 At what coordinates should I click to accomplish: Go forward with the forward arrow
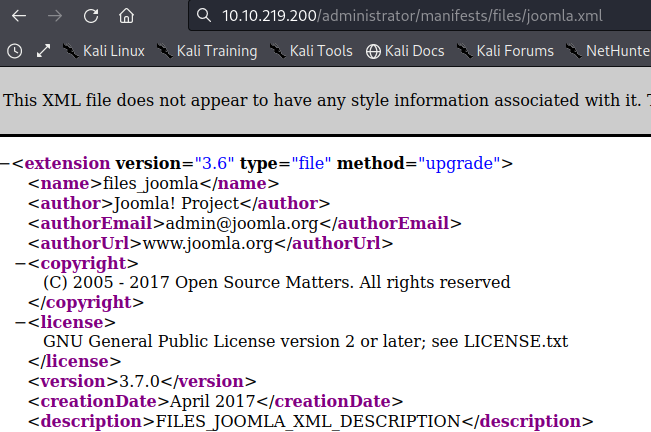pyautogui.click(x=54, y=16)
